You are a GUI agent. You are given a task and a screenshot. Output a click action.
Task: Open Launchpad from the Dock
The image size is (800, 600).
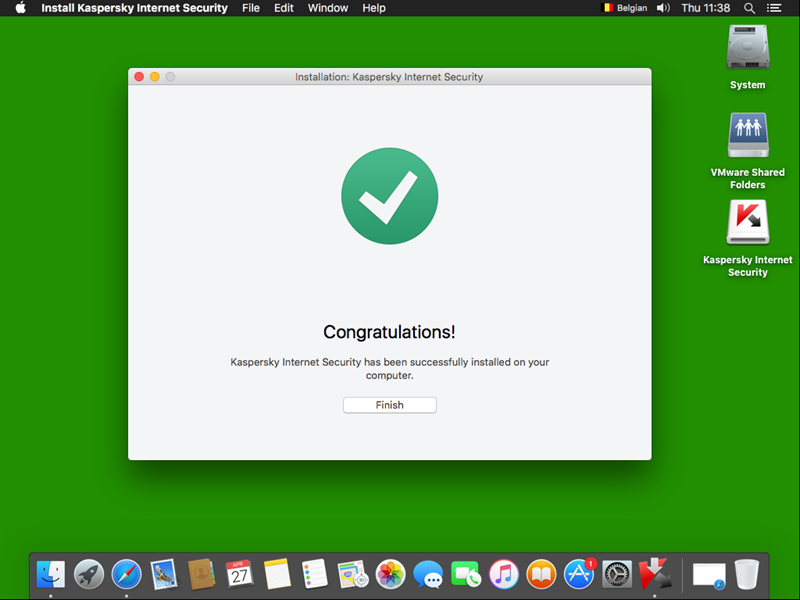[89, 574]
